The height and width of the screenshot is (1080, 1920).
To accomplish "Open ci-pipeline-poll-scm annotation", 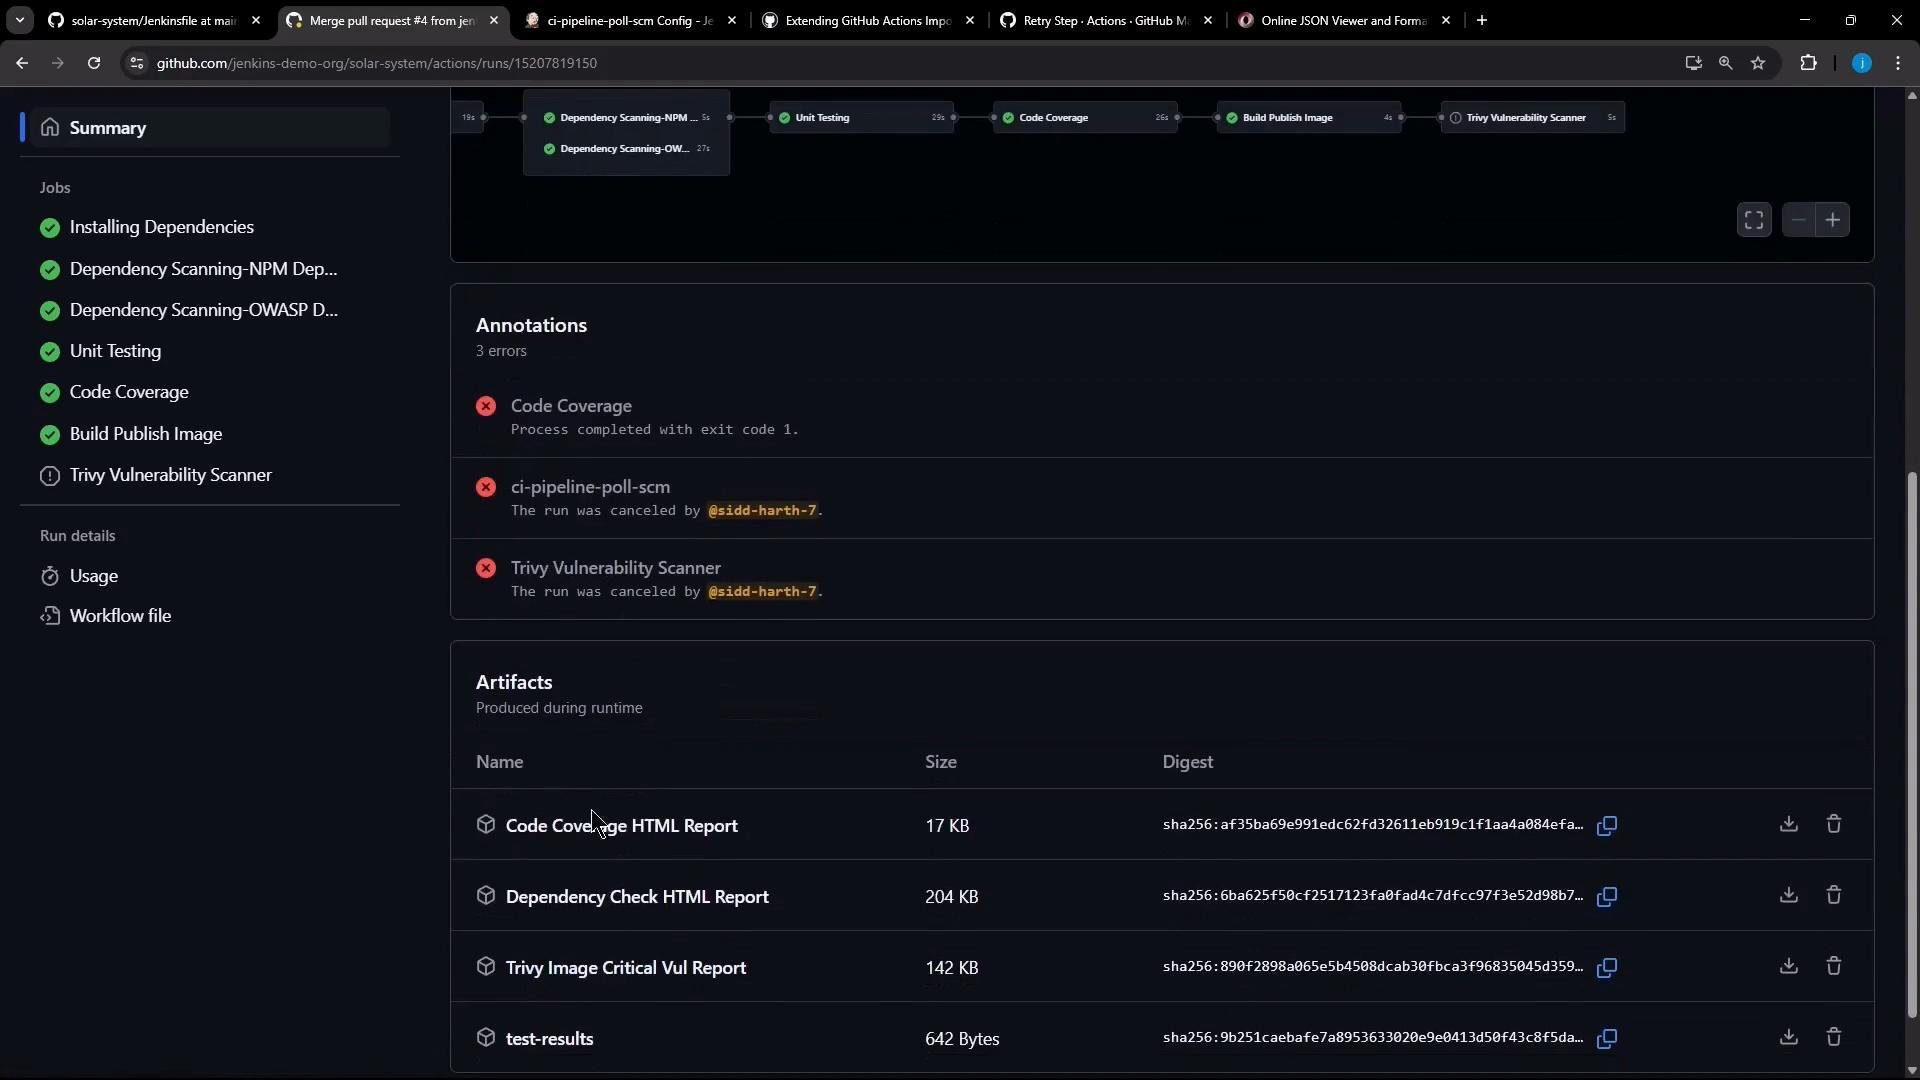I will pos(590,487).
